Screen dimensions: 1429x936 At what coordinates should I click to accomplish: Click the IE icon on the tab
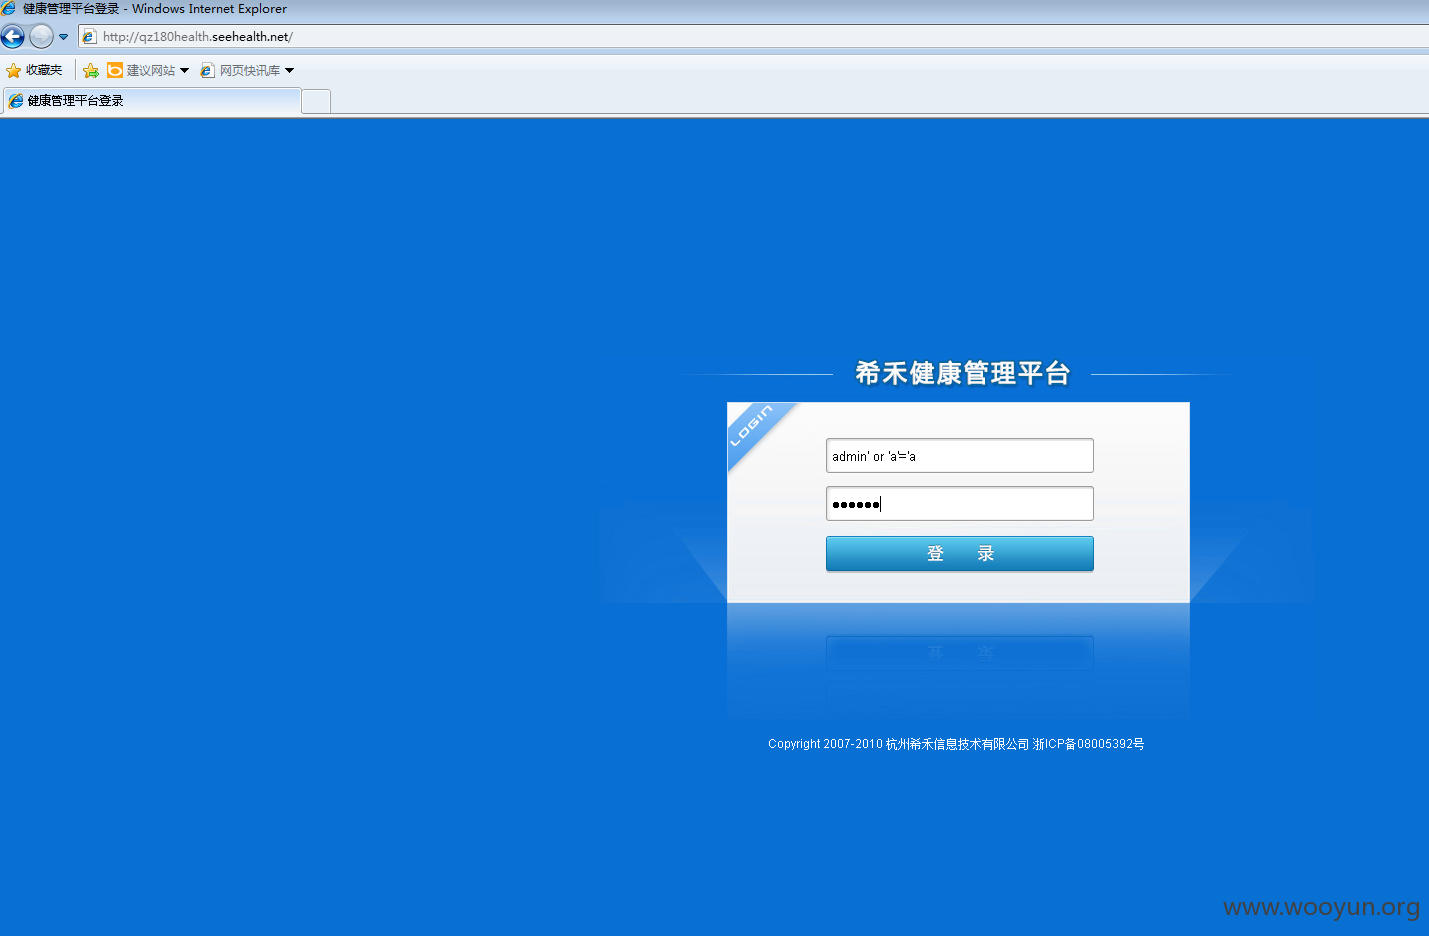(16, 101)
